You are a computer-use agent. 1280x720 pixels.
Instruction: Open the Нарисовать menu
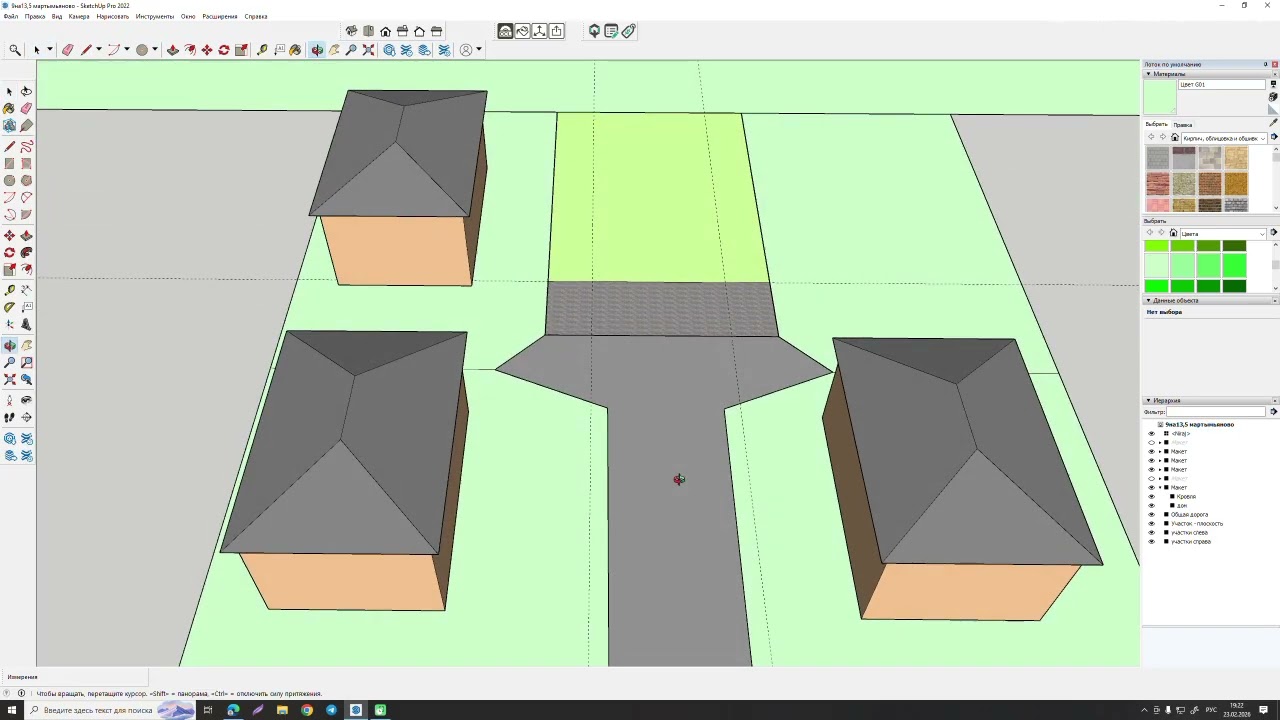pyautogui.click(x=113, y=16)
